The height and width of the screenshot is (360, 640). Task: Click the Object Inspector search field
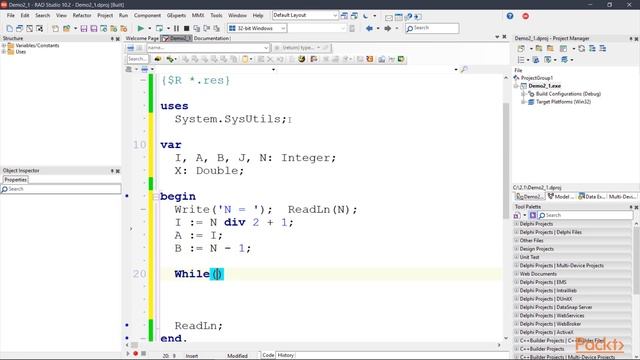pyautogui.click(x=61, y=189)
